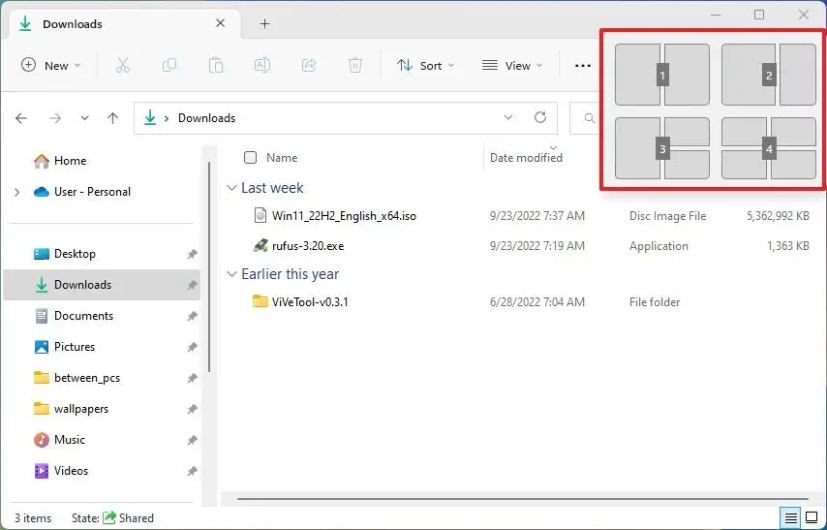The width and height of the screenshot is (827, 530).
Task: Select the 9/23/2022 7:37 AM date cell
Action: point(537,216)
